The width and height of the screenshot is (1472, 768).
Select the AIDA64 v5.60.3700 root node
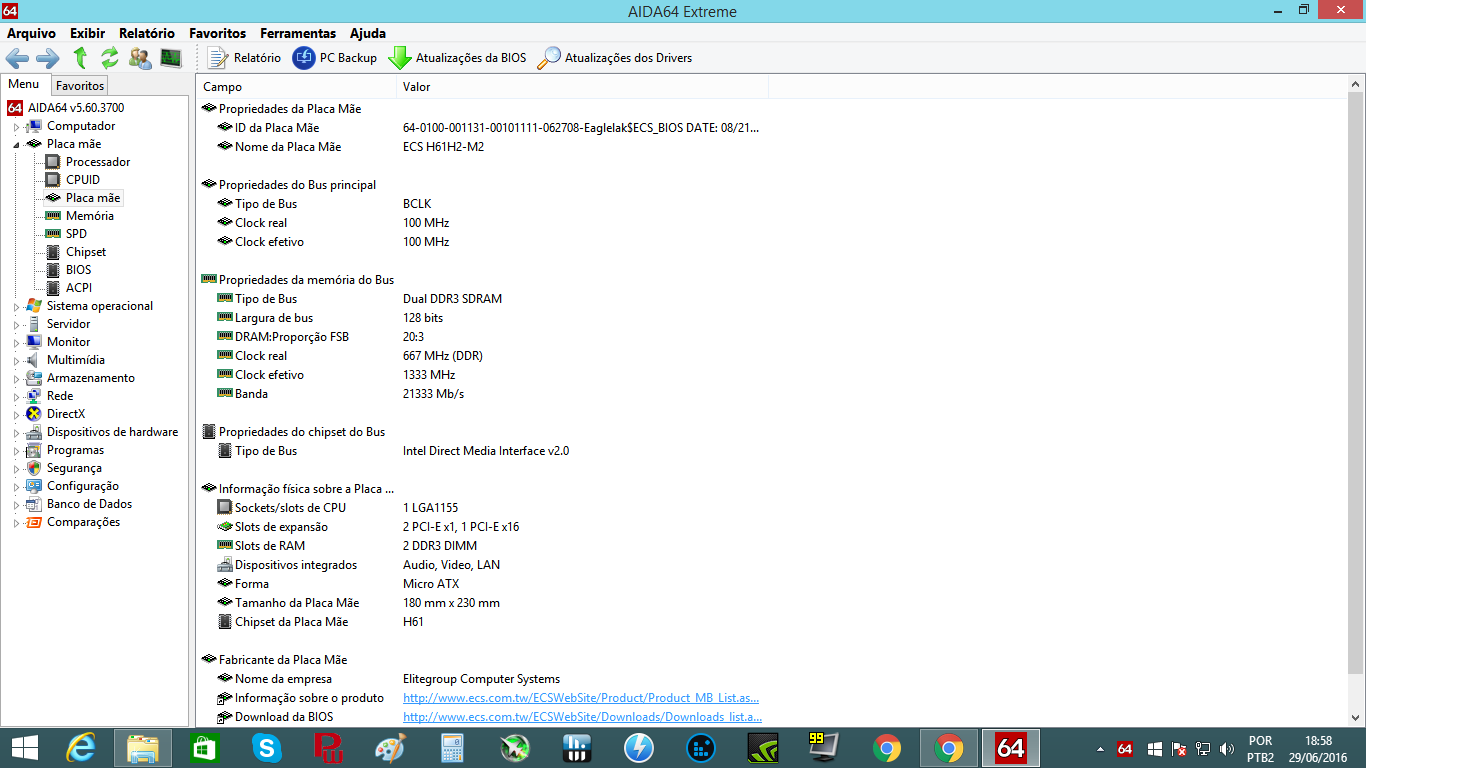tap(76, 108)
